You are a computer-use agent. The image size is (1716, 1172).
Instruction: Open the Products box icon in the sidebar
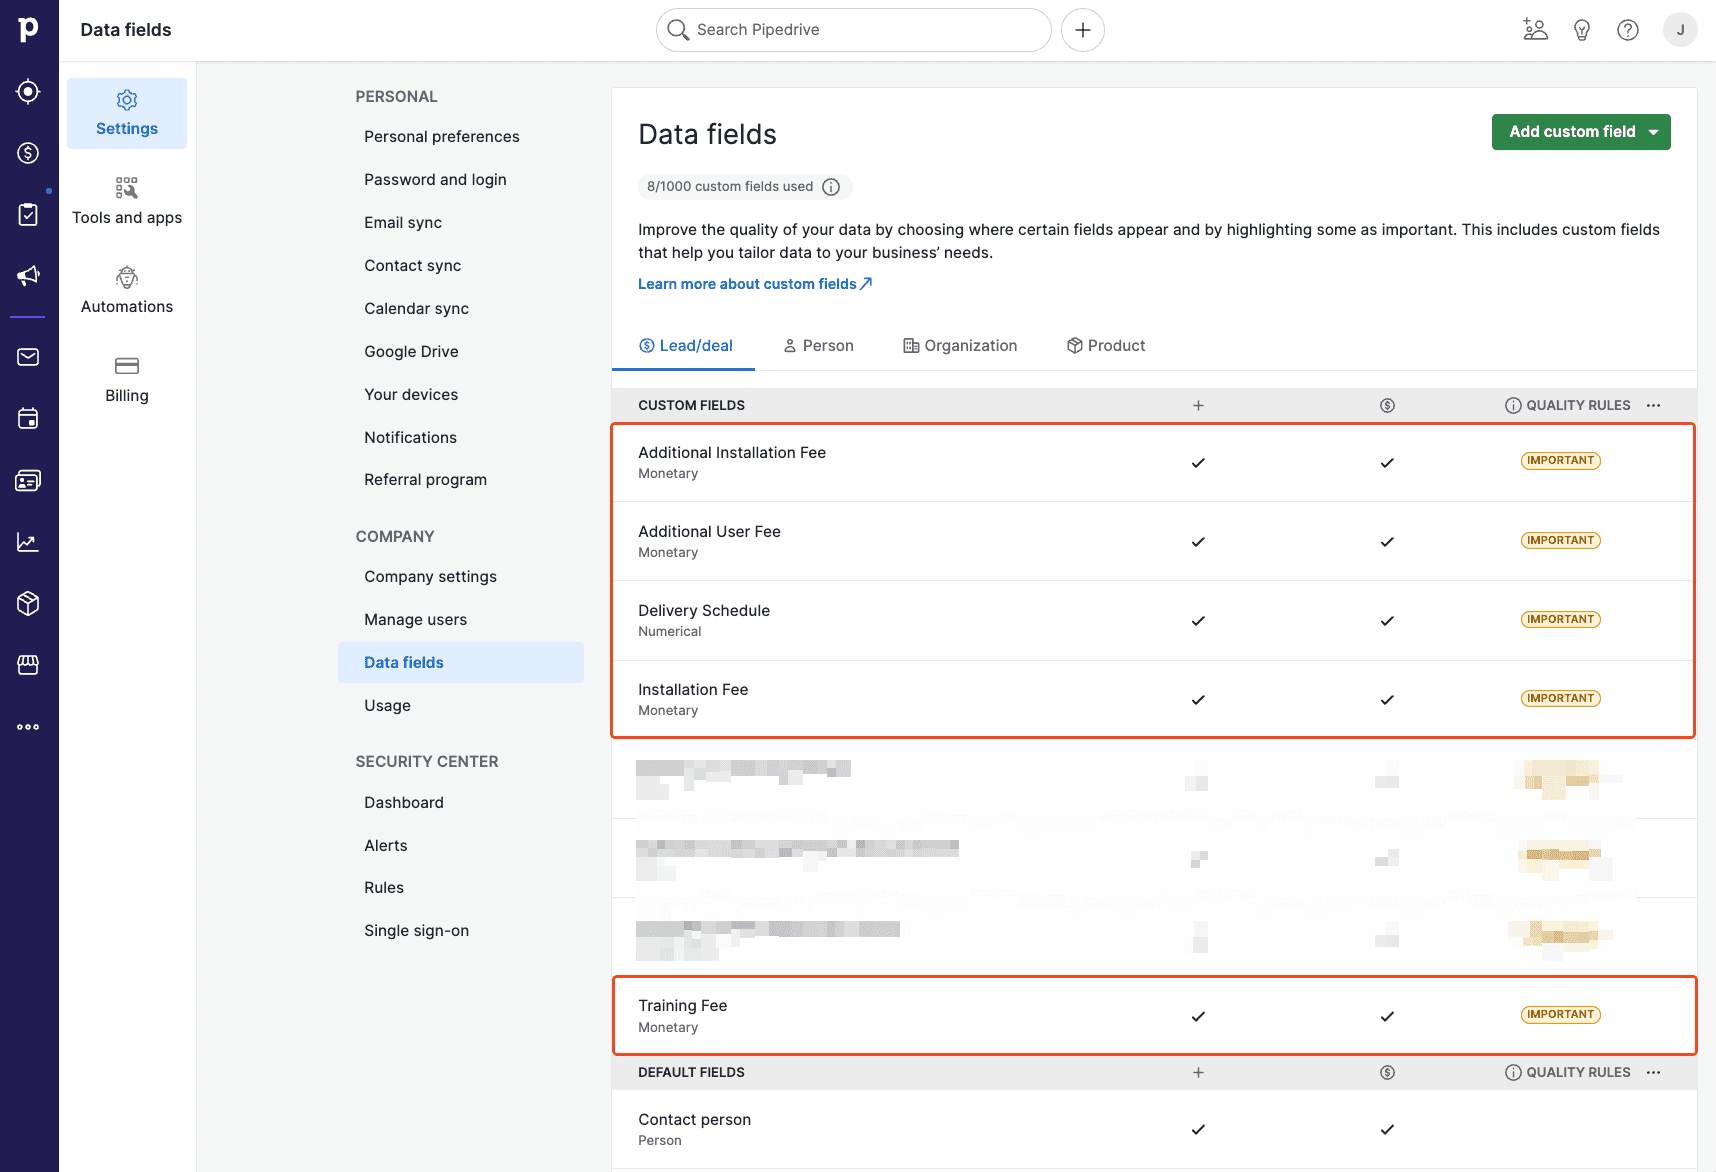click(x=29, y=603)
